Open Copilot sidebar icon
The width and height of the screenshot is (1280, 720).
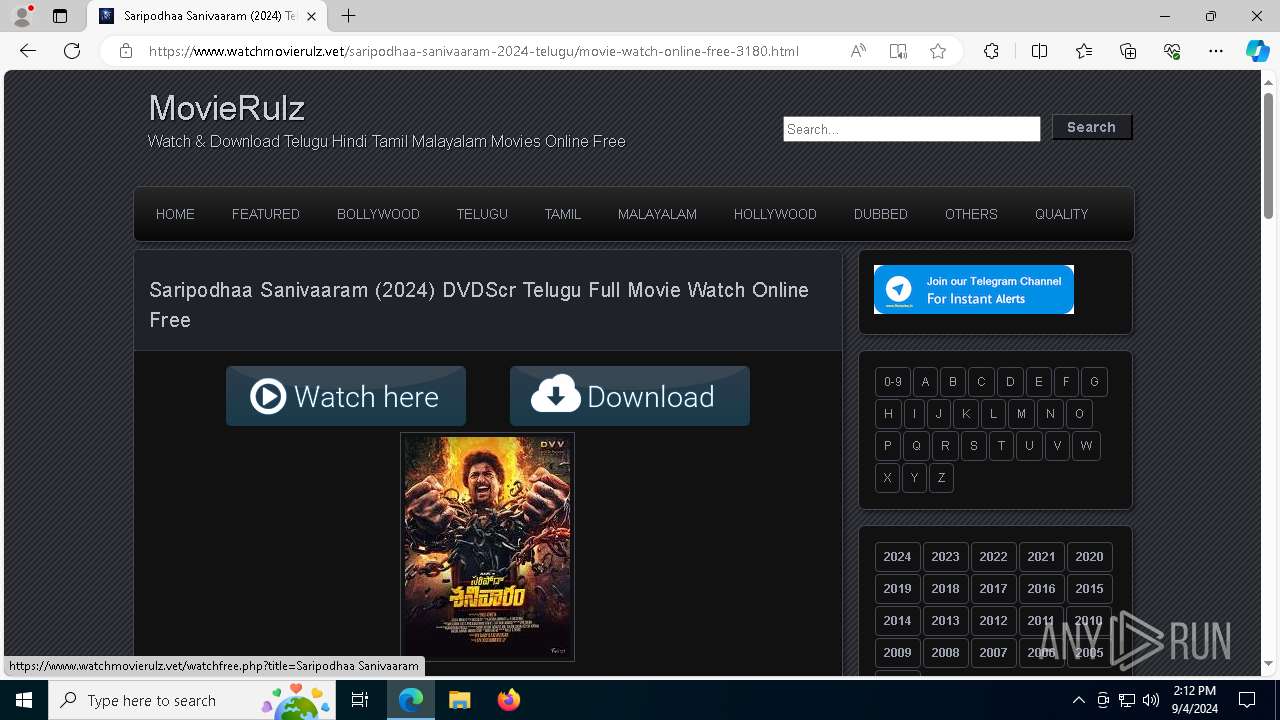pyautogui.click(x=1257, y=51)
